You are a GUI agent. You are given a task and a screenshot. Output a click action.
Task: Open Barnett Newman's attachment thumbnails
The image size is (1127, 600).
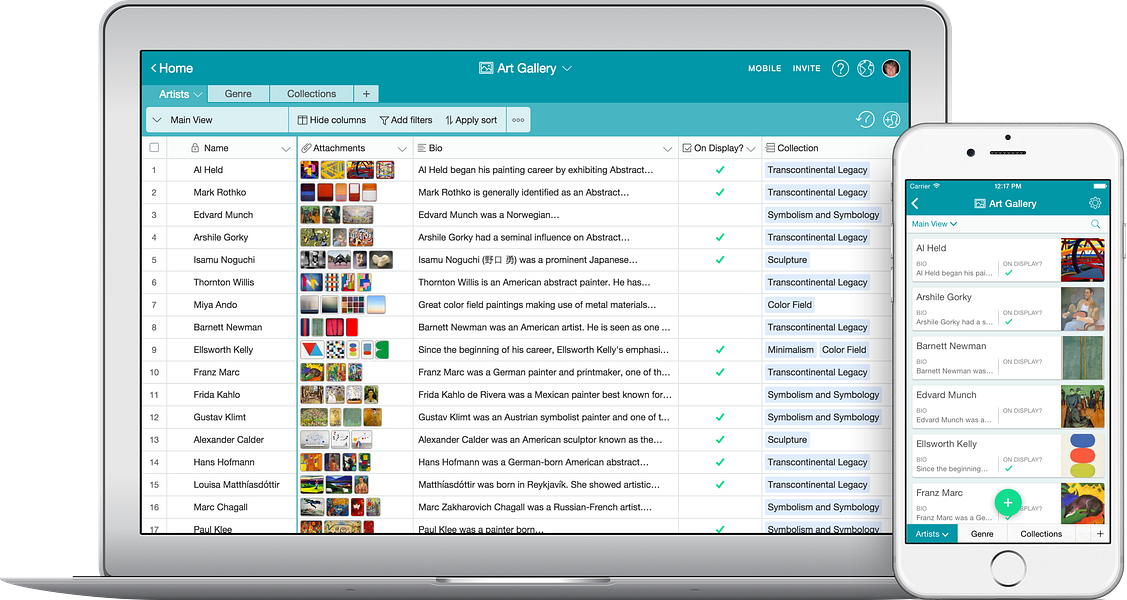point(328,328)
